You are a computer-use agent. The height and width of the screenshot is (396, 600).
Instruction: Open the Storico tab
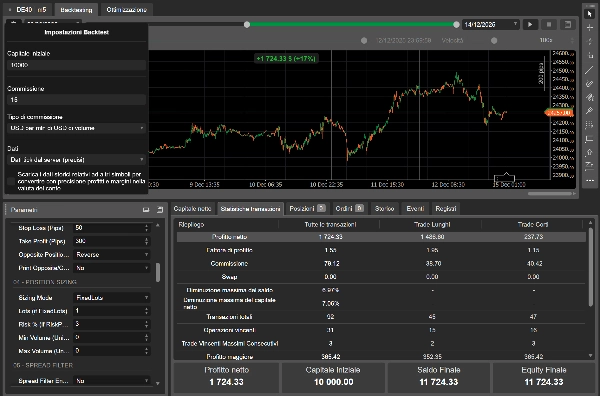385,209
